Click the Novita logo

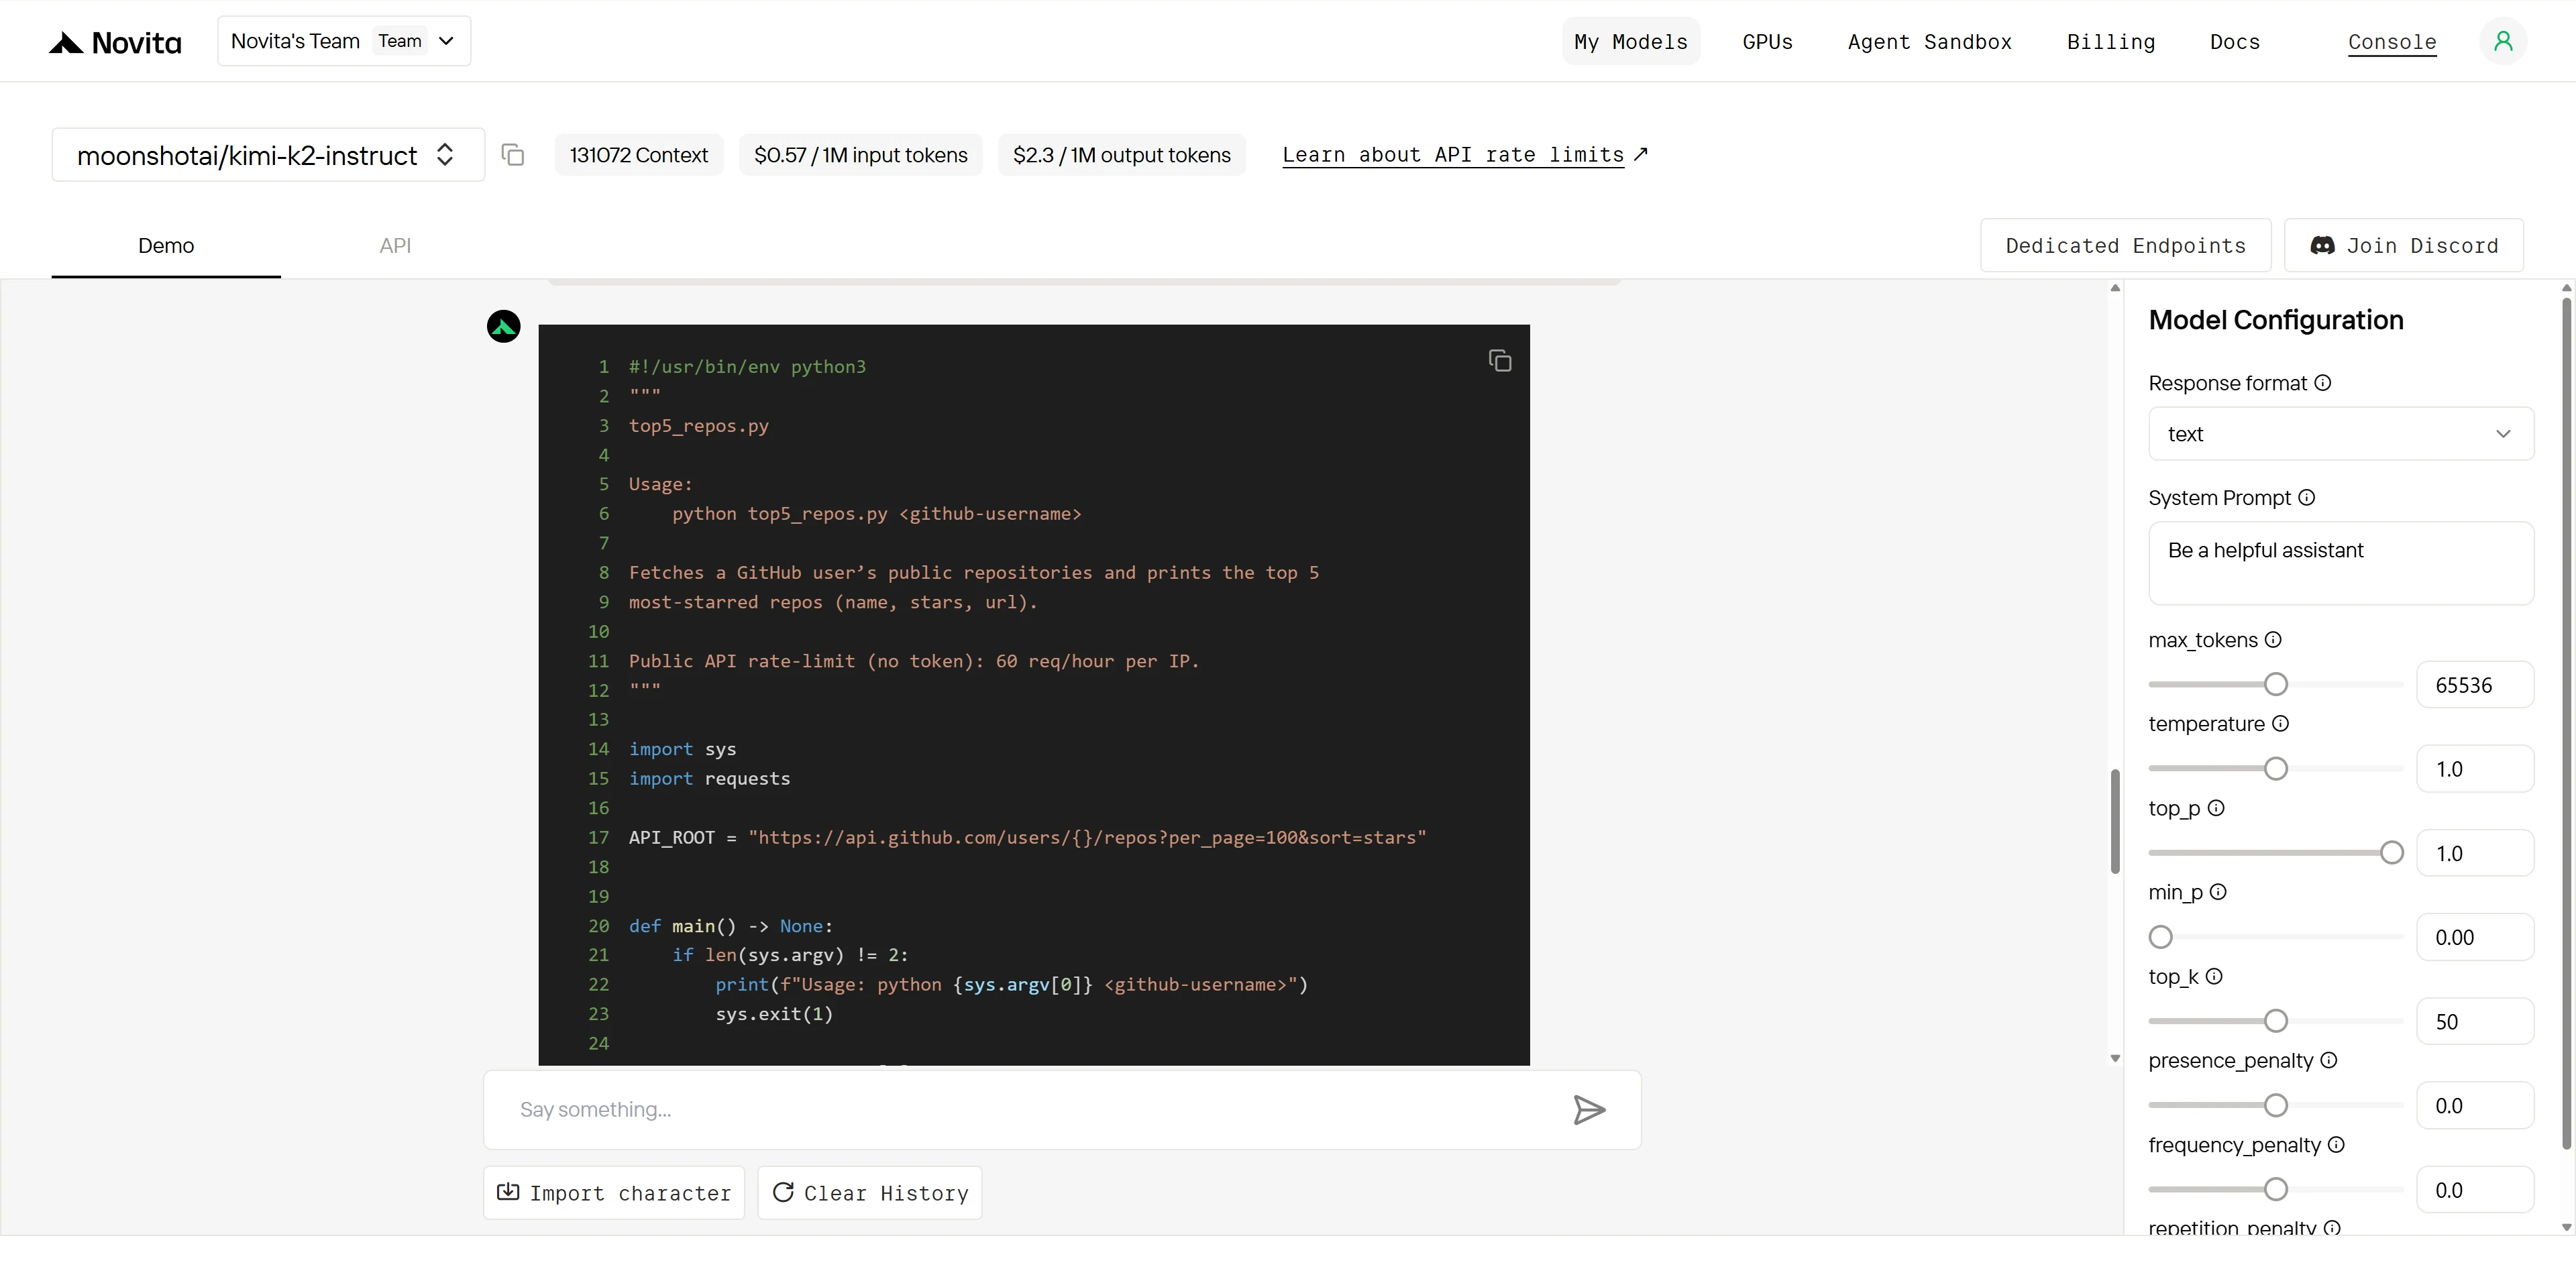point(115,42)
